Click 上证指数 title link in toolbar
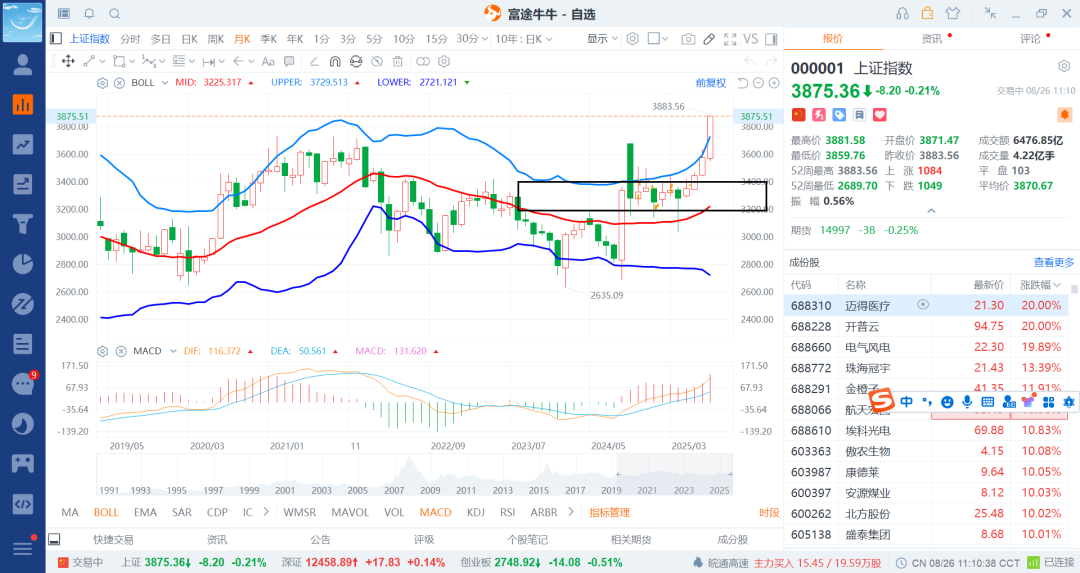Screen dimensions: 1080x573 pos(90,39)
